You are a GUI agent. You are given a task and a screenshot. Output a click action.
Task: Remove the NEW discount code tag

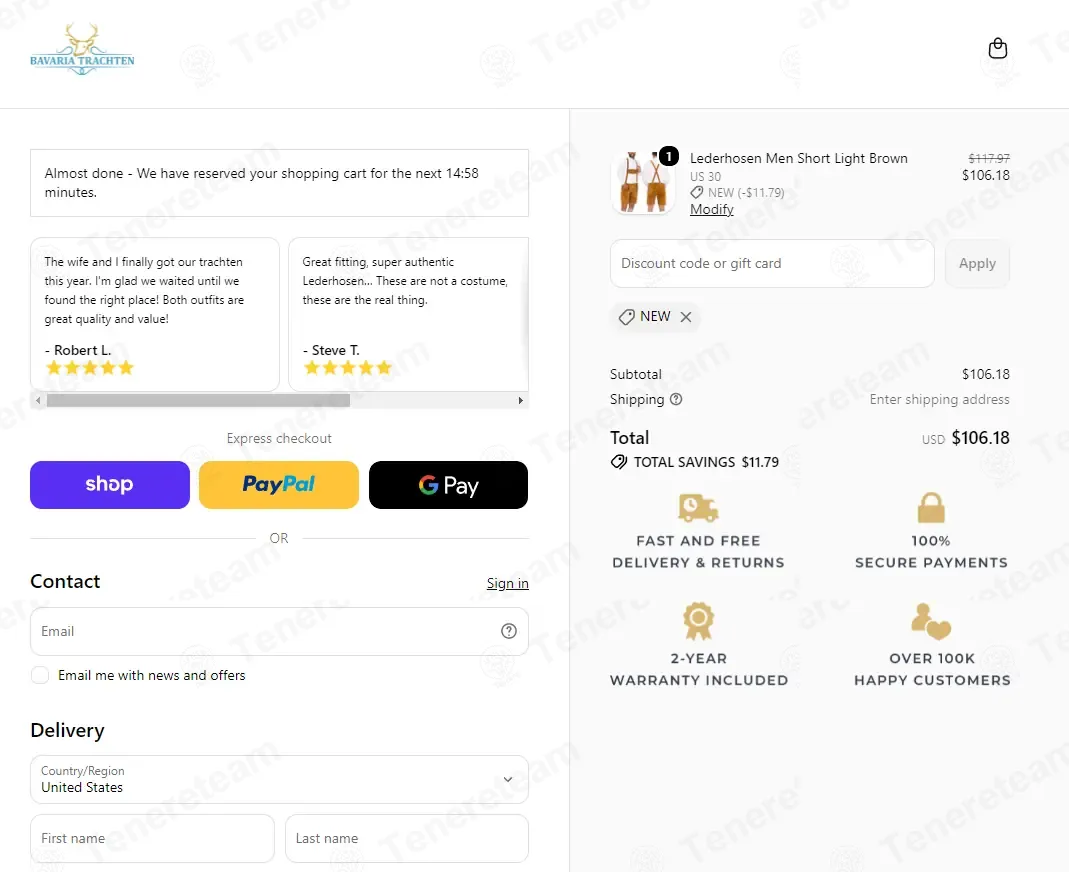[x=686, y=317]
